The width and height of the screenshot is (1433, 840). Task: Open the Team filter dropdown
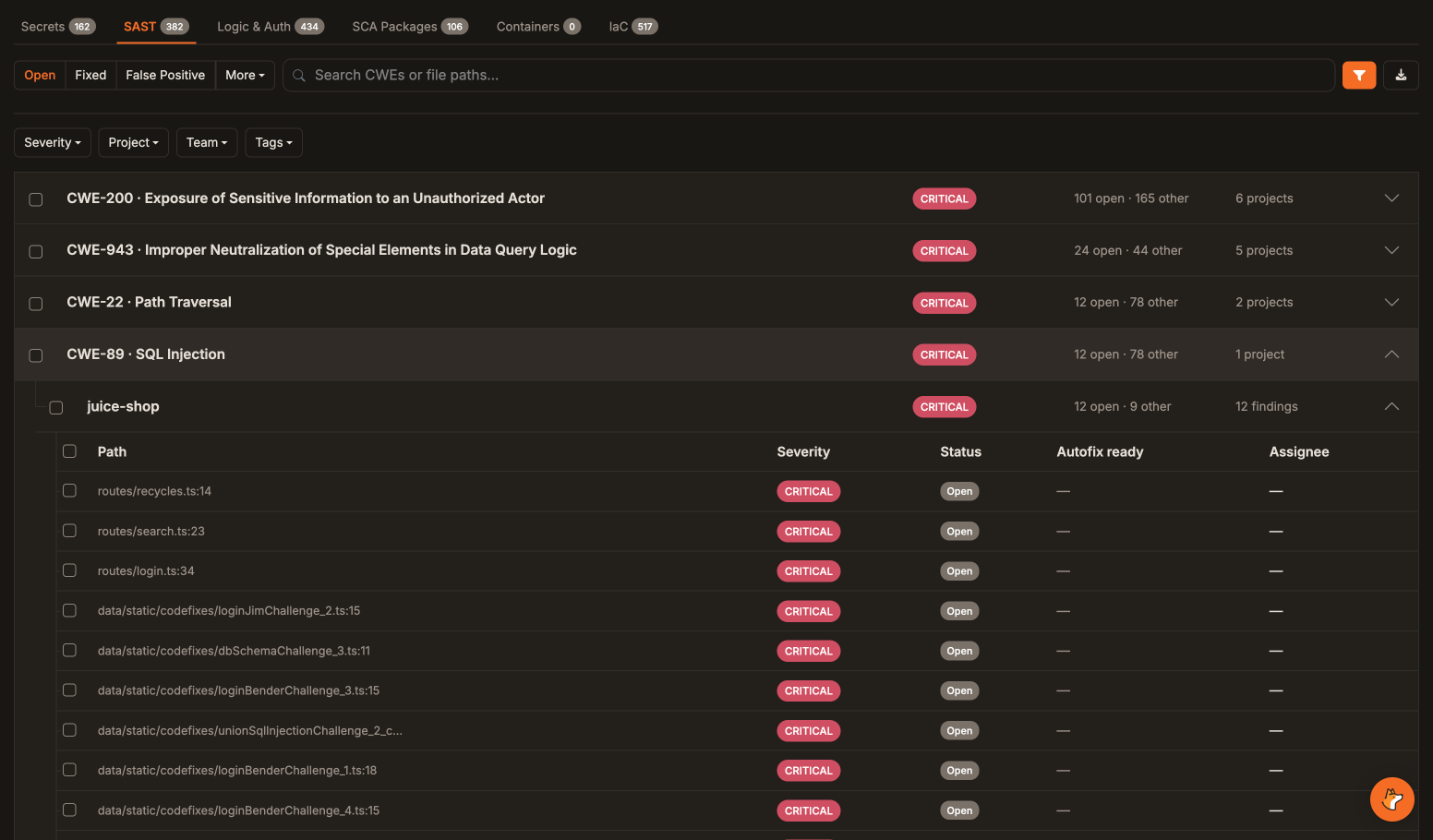point(207,143)
